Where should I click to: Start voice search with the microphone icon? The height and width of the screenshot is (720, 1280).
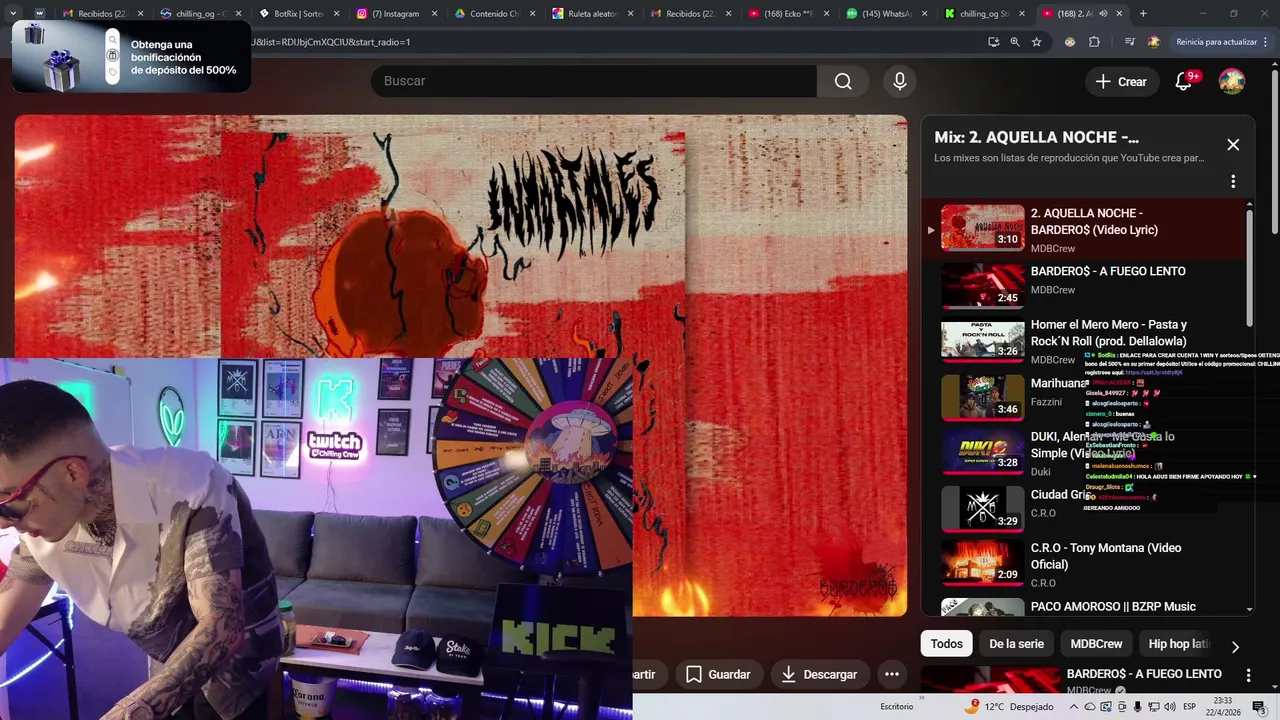900,81
